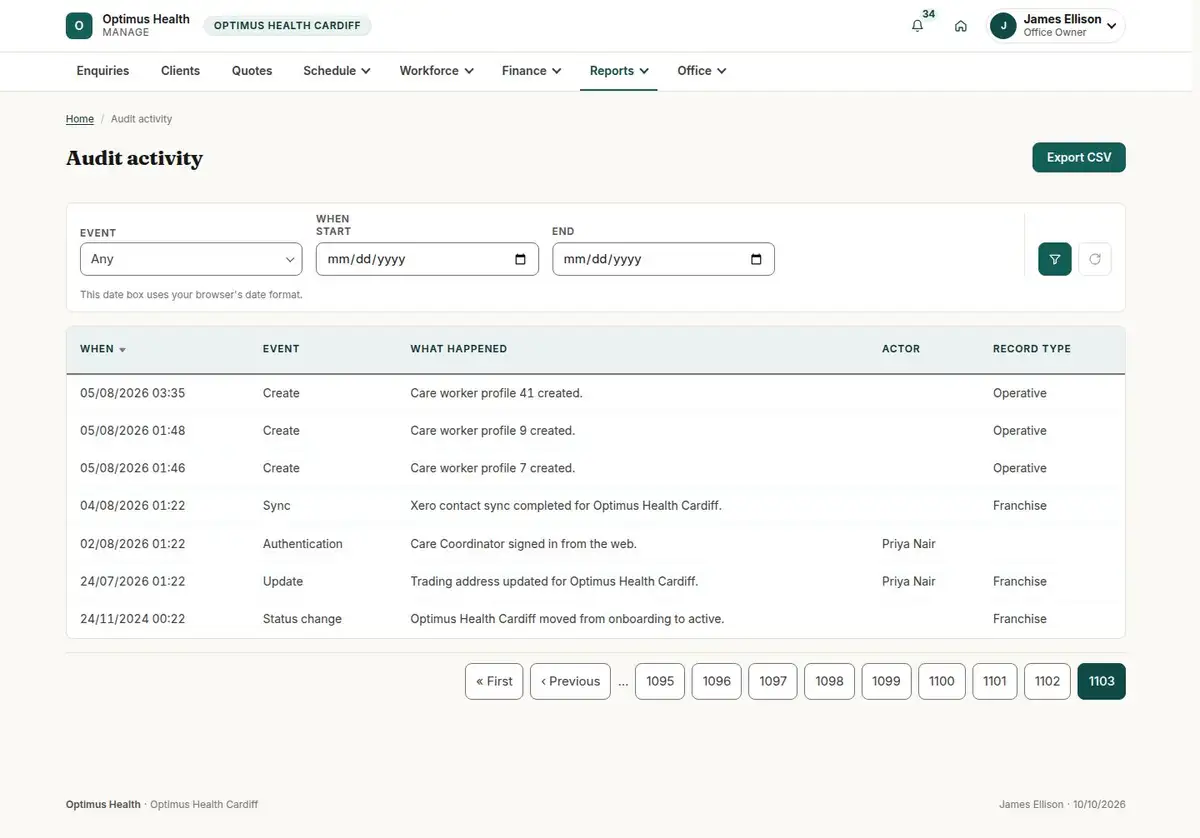
Task: Select 'Trading address updated' row text
Action: [x=554, y=581]
